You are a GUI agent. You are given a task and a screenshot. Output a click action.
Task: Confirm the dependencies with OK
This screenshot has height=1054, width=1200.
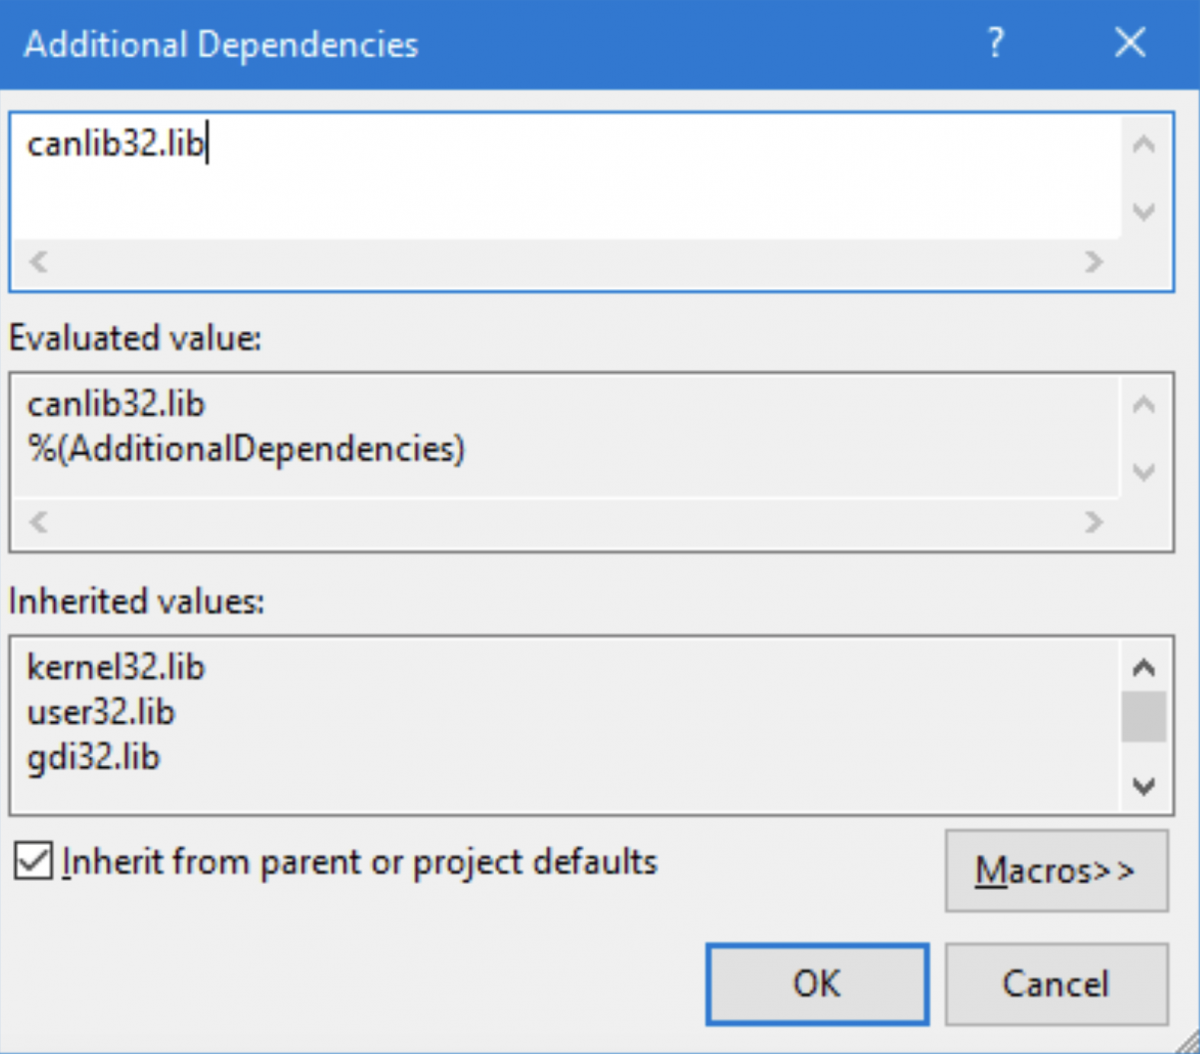click(x=817, y=984)
